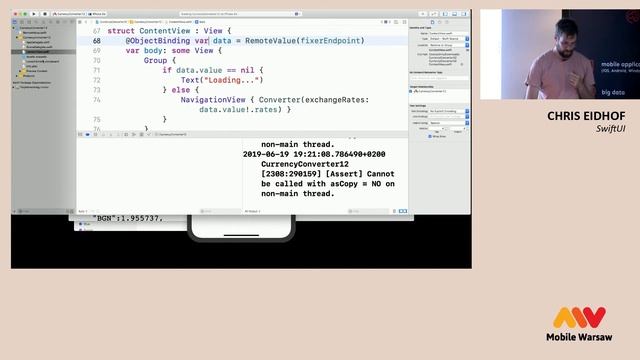Clear the console with trash icon
Image resolution: width=640 pixels, height=360 pixels.
[394, 211]
